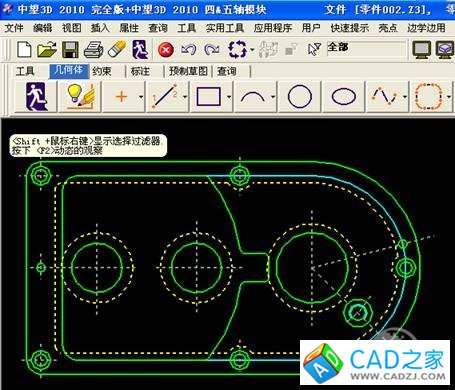Switch to the 几何体 tab
Viewport: 455px width, 390px height.
[69, 71]
